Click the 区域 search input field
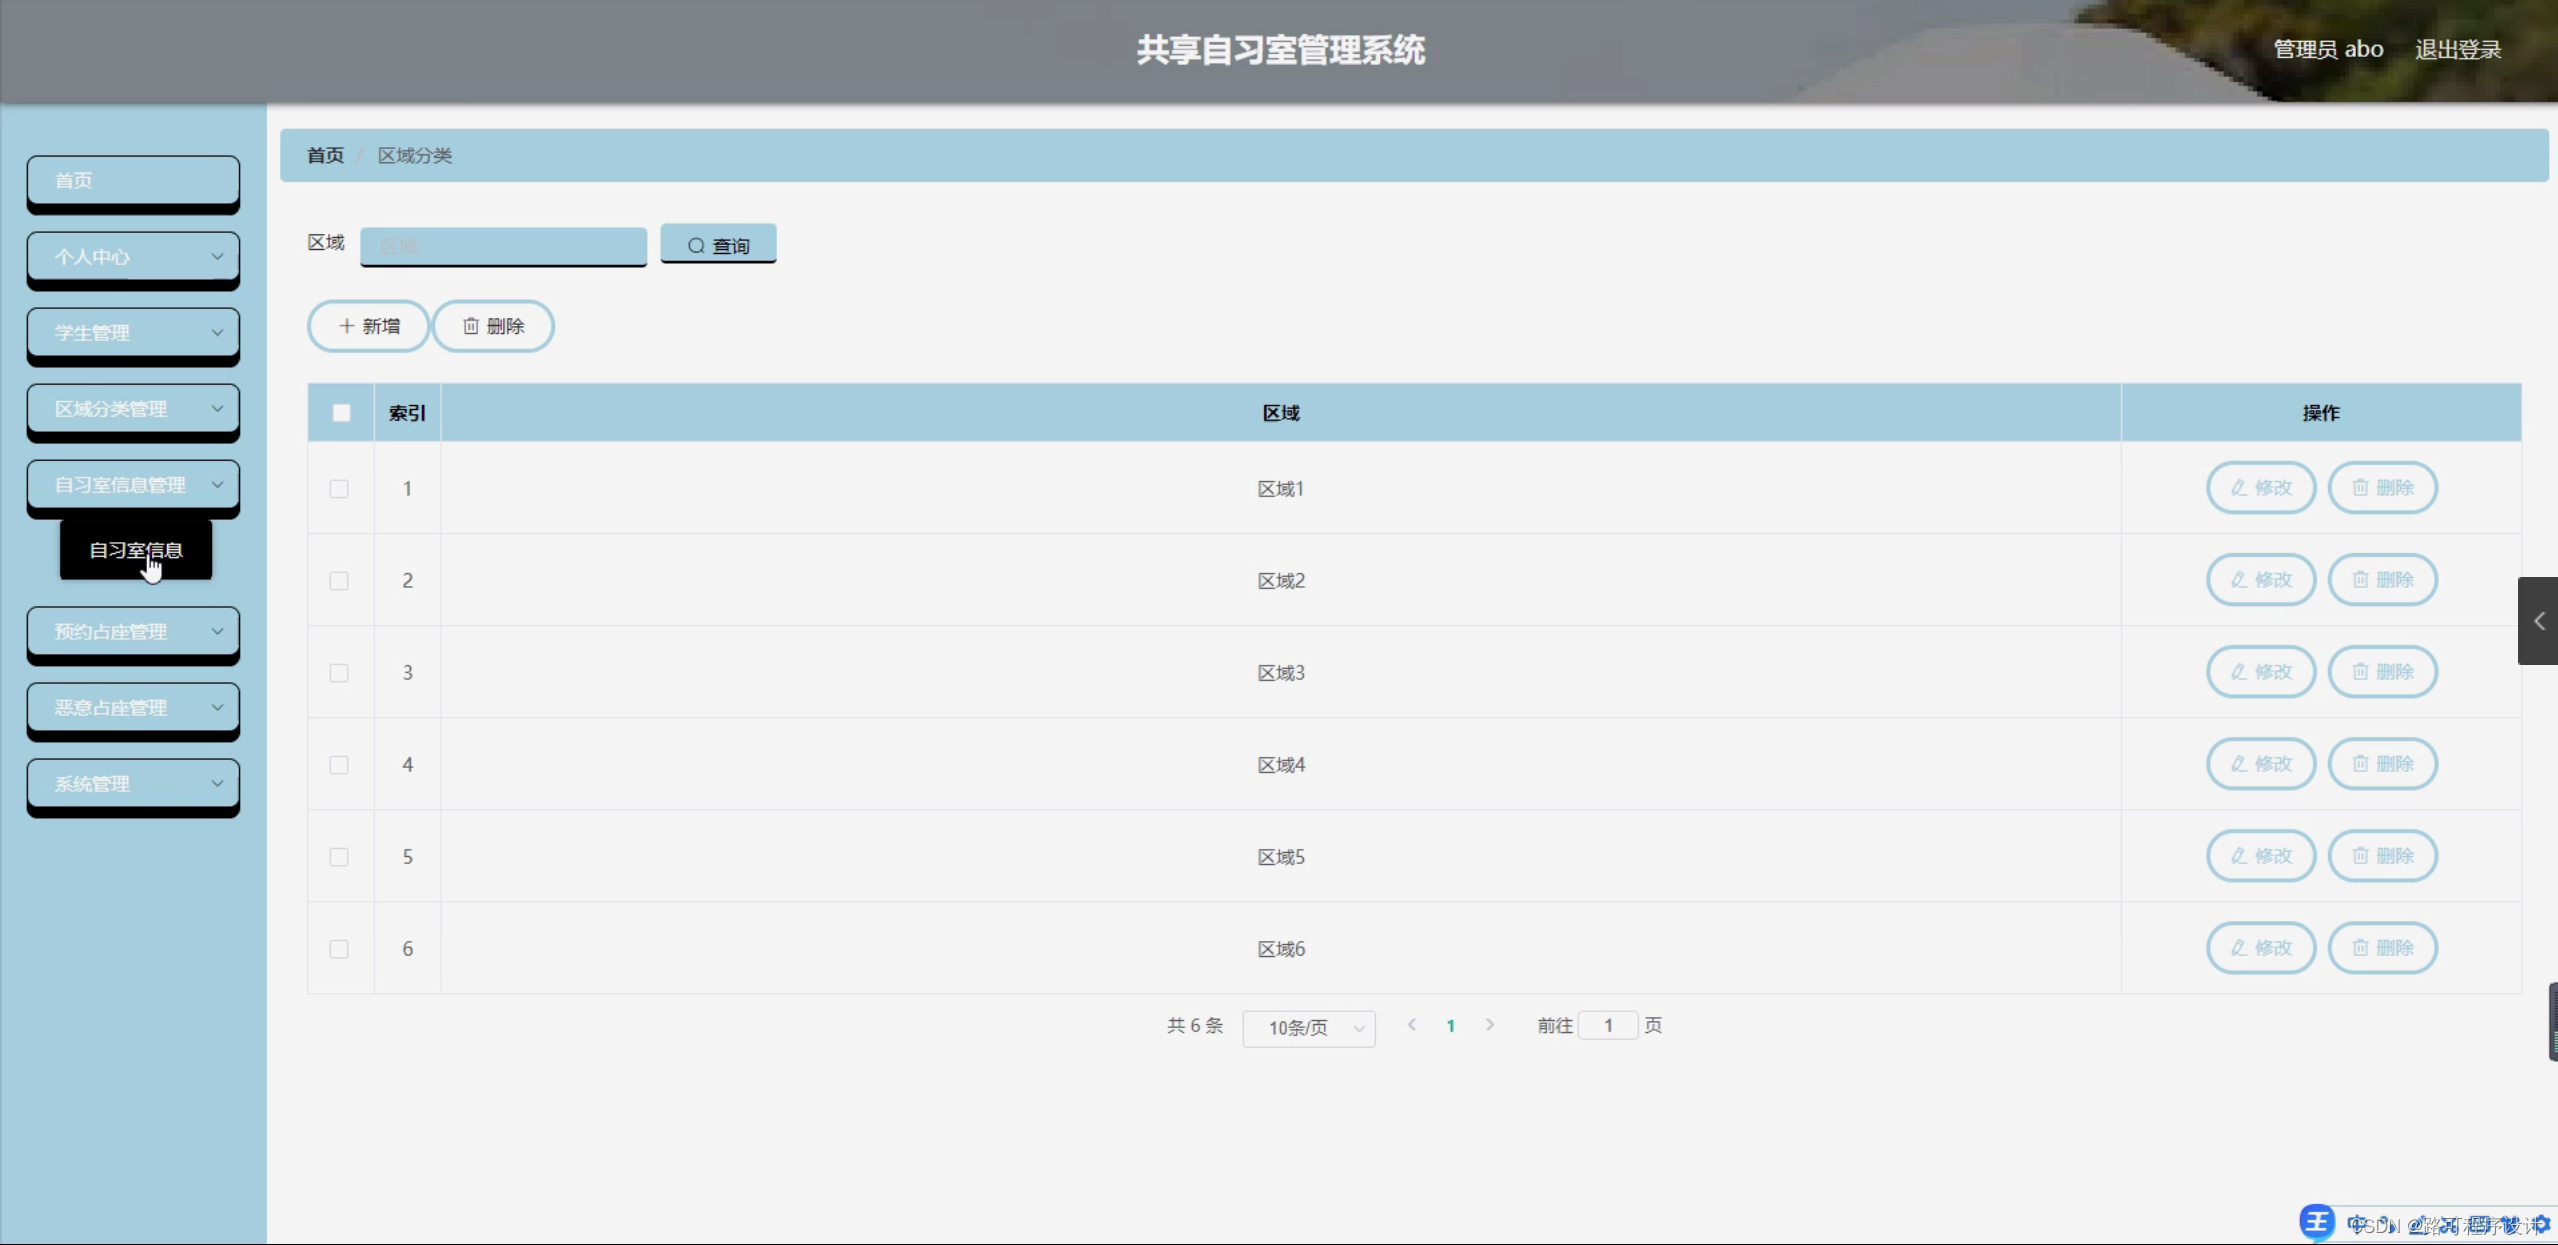This screenshot has height=1245, width=2558. pyautogui.click(x=503, y=245)
